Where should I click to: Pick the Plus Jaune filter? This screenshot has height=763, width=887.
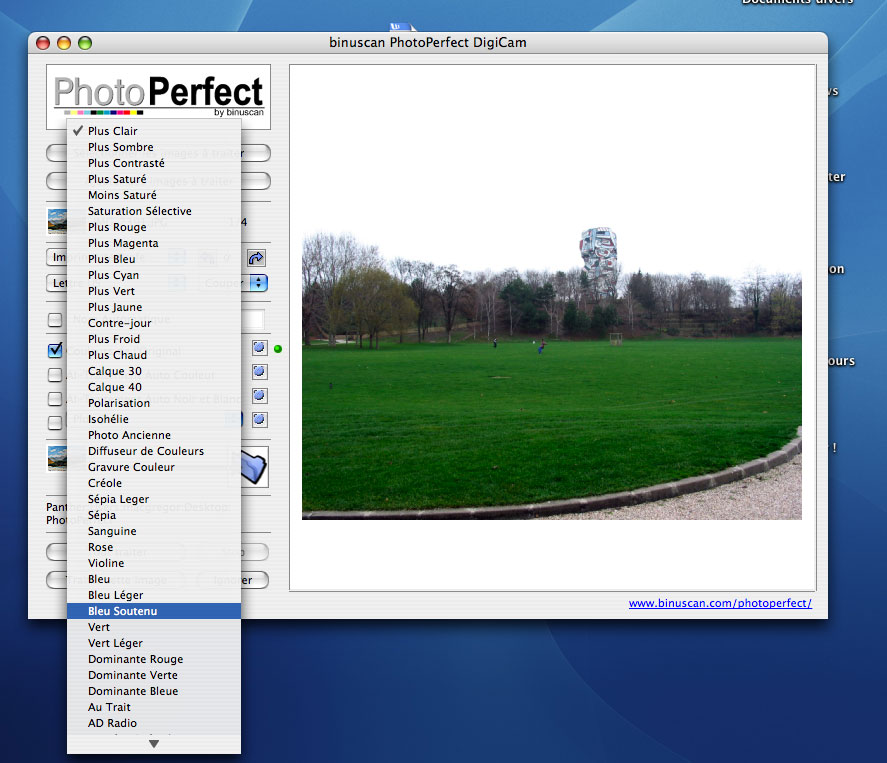pyautogui.click(x=154, y=307)
